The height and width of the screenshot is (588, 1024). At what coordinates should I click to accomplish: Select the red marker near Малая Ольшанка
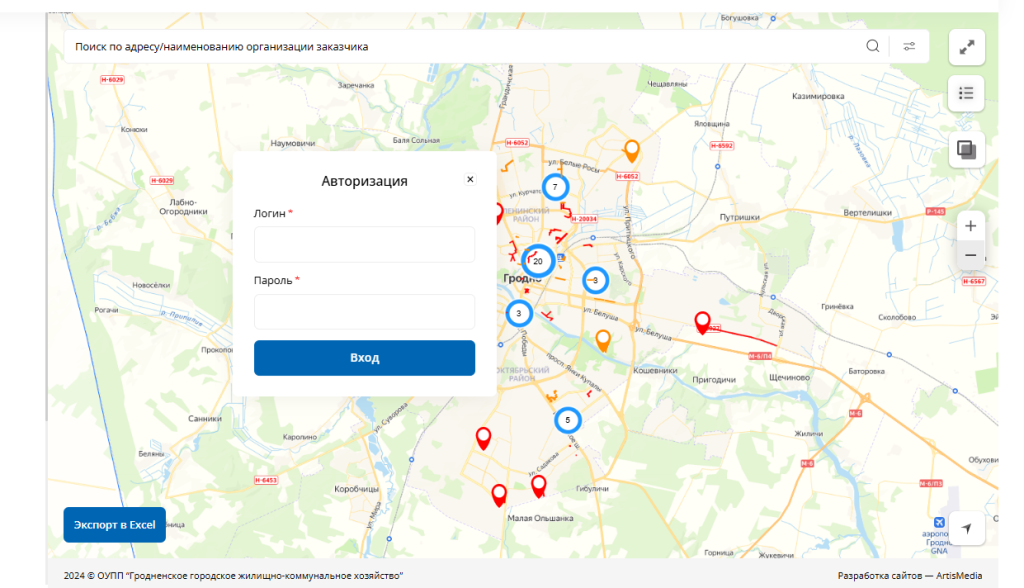tap(537, 485)
